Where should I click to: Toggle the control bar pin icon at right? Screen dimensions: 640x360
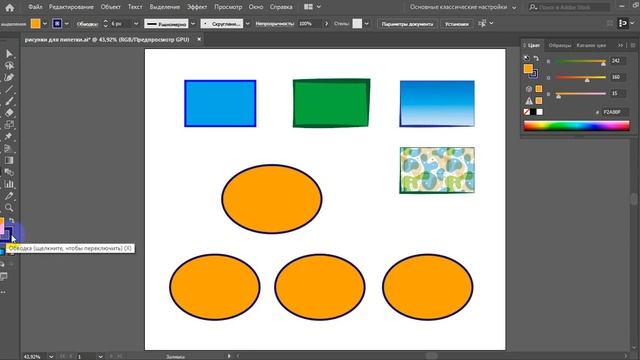[x=623, y=24]
